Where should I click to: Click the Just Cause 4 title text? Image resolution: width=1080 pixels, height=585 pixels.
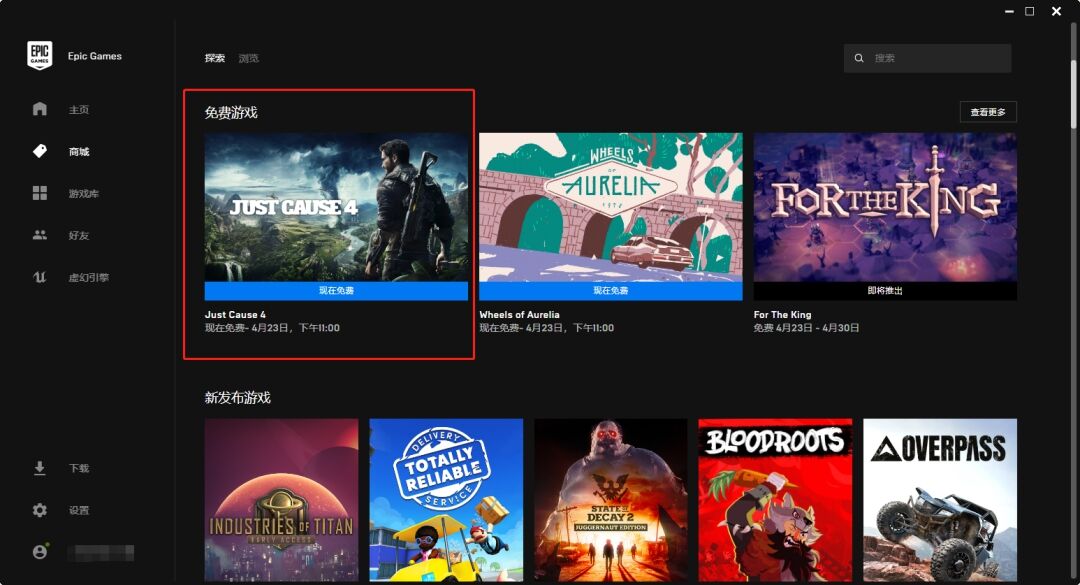[x=235, y=314]
